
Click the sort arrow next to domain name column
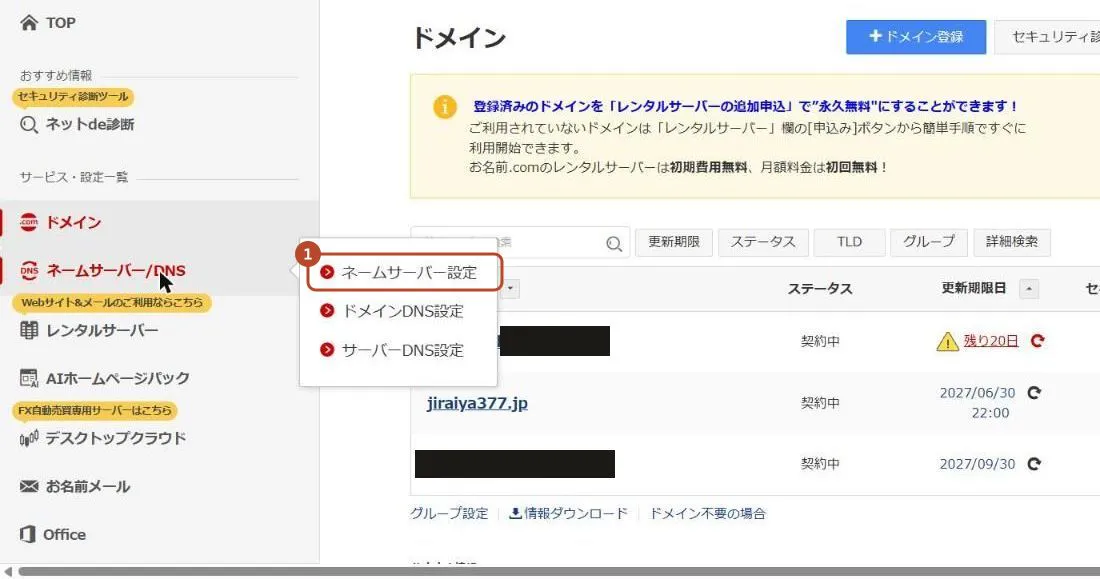(510, 288)
